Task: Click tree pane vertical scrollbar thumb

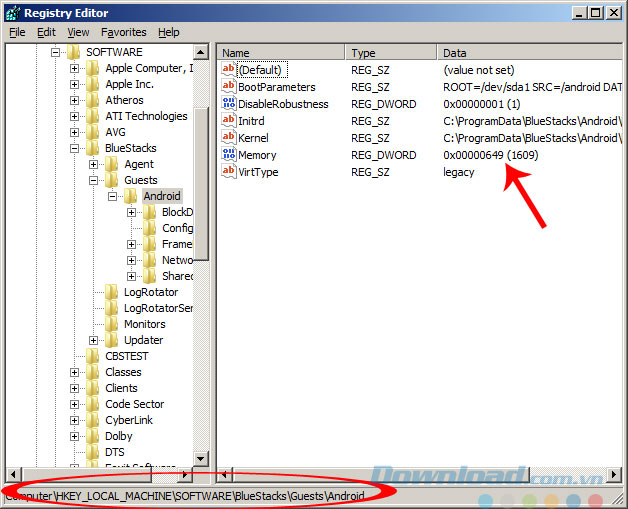Action: click(x=201, y=184)
